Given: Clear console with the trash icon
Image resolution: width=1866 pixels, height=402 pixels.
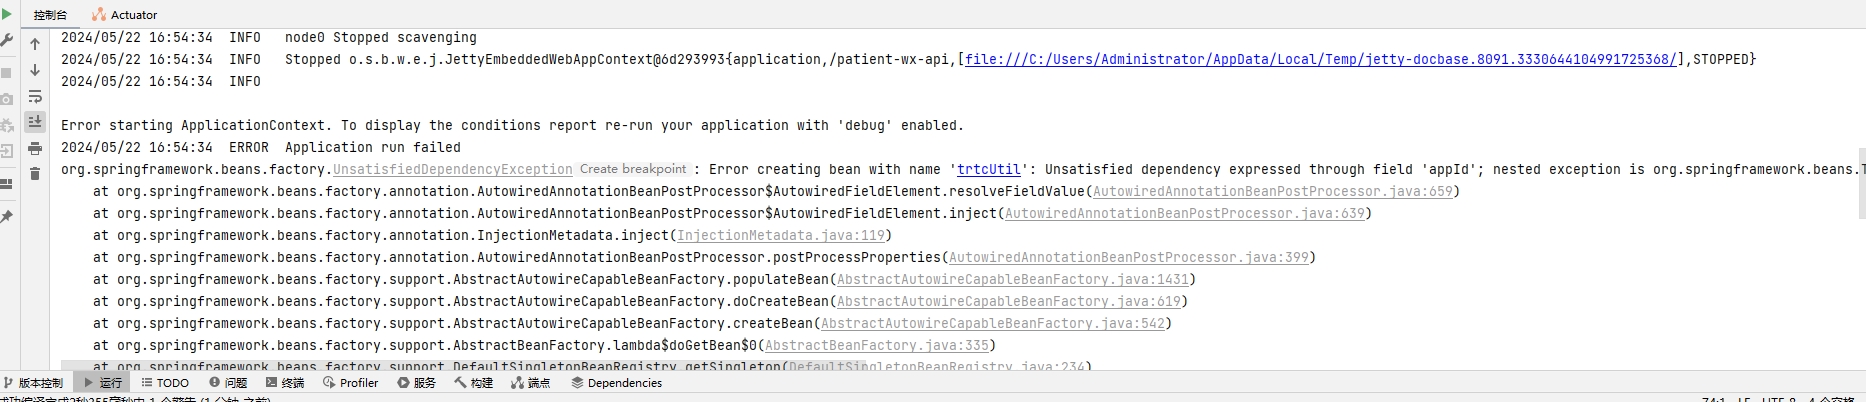Looking at the screenshot, I should tap(35, 174).
